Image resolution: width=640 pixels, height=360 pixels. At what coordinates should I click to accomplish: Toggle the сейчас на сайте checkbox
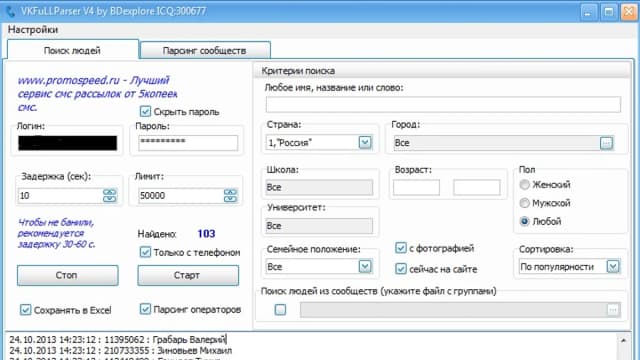point(401,269)
